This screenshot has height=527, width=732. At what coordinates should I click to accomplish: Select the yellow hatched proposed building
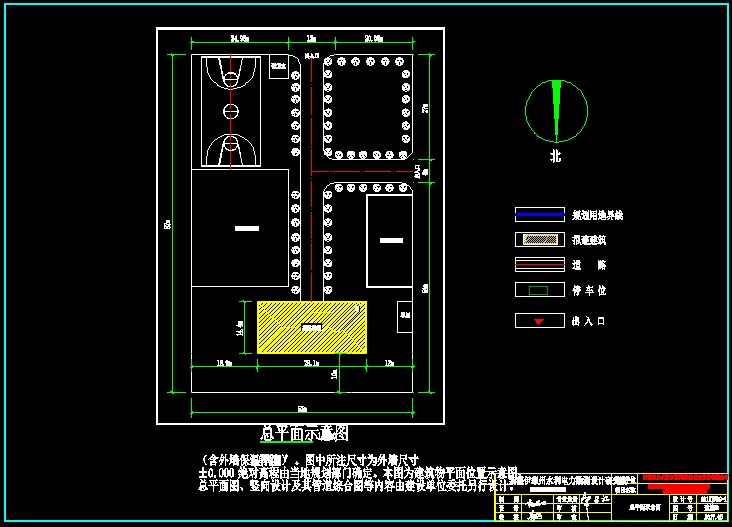311,327
